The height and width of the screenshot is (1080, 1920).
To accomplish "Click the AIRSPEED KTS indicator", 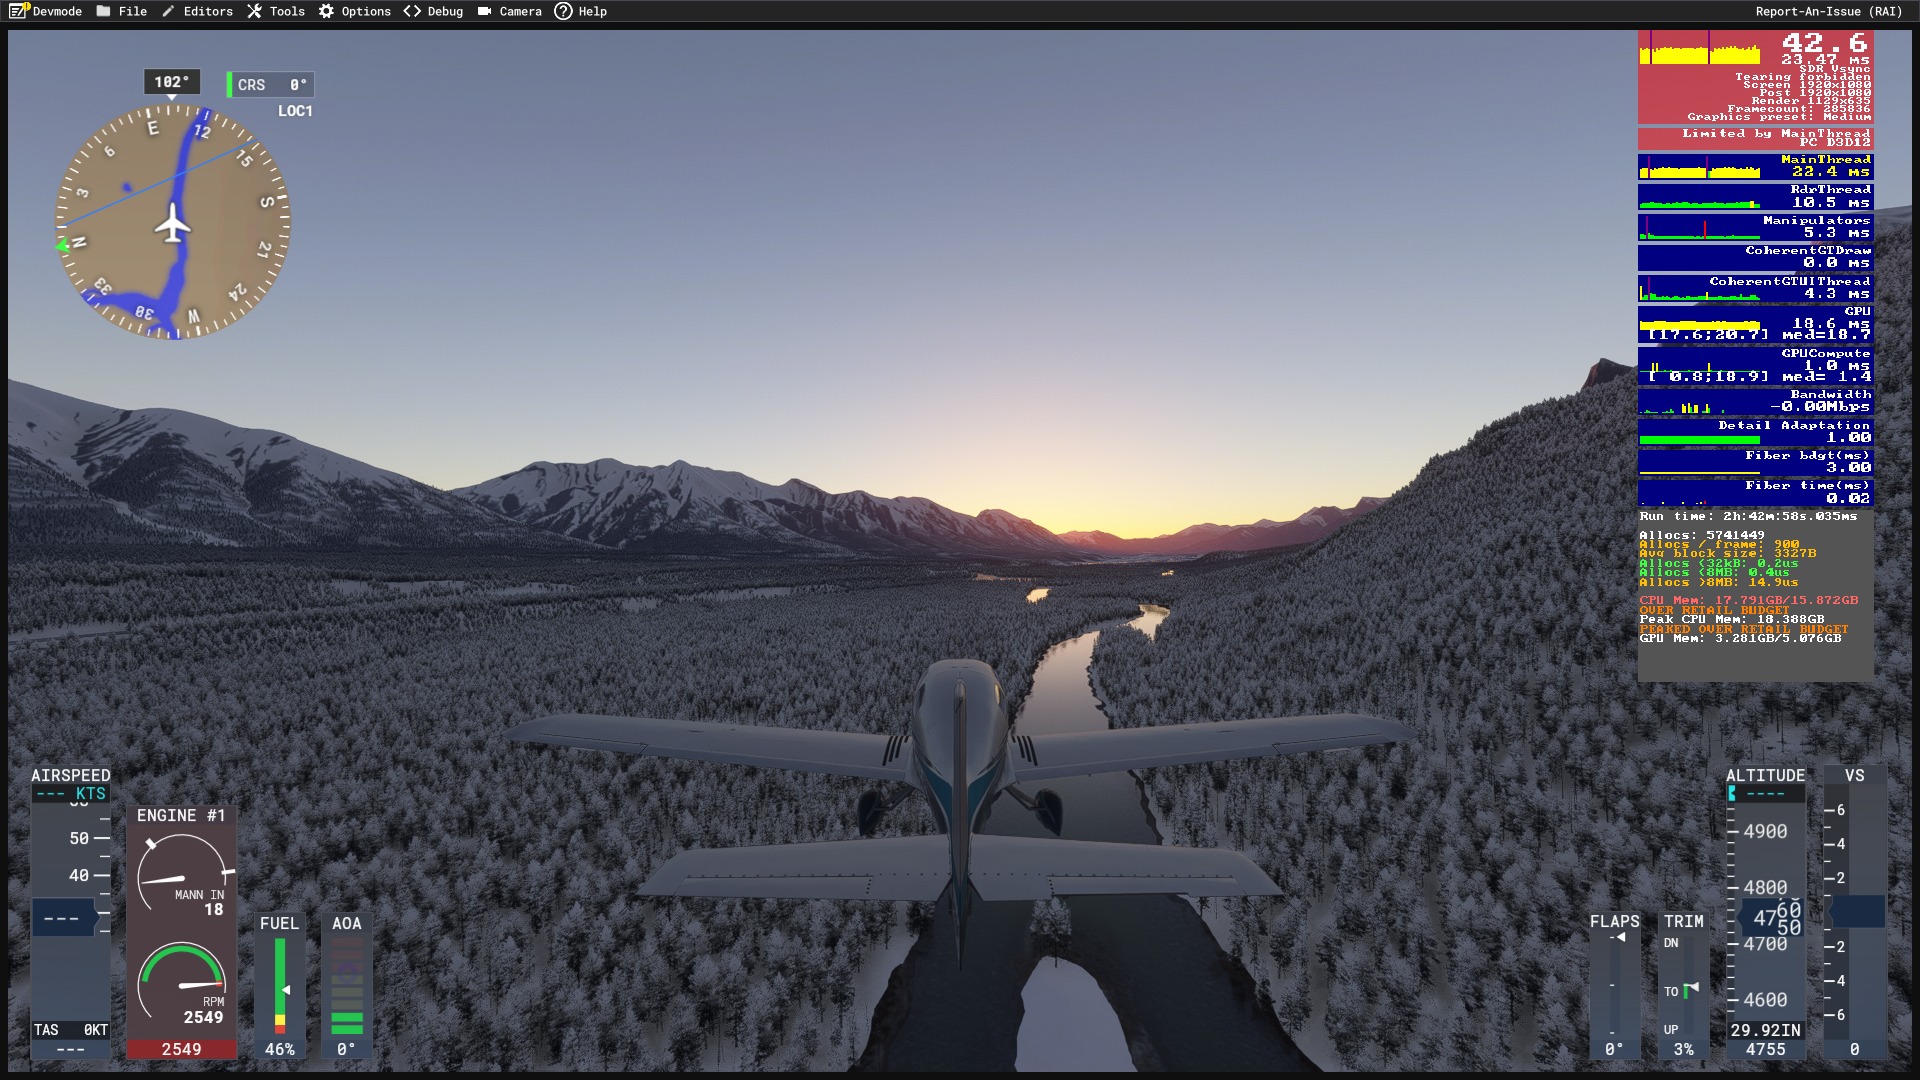I will point(71,794).
